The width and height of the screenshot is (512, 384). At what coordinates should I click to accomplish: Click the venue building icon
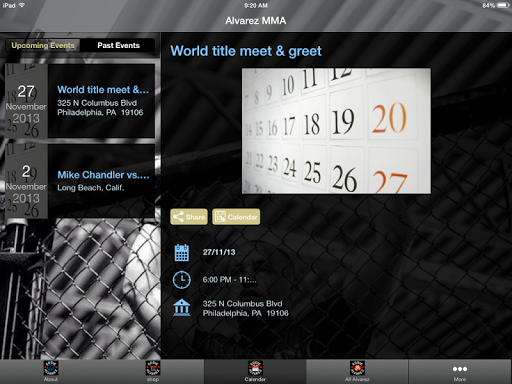click(182, 307)
